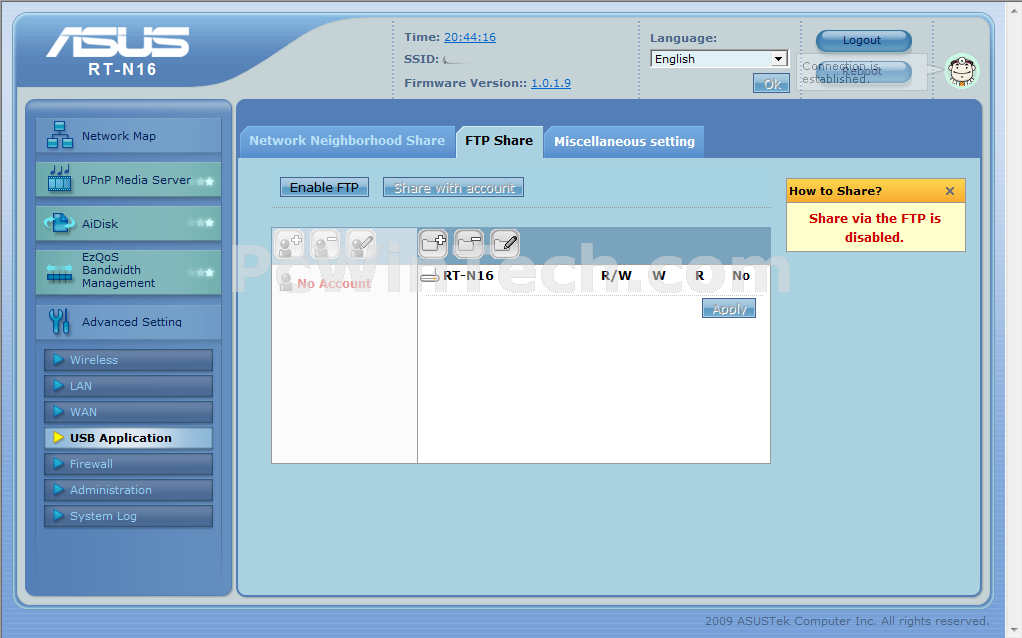Click the modify account icon
Viewport: 1022px width, 638px height.
[361, 244]
